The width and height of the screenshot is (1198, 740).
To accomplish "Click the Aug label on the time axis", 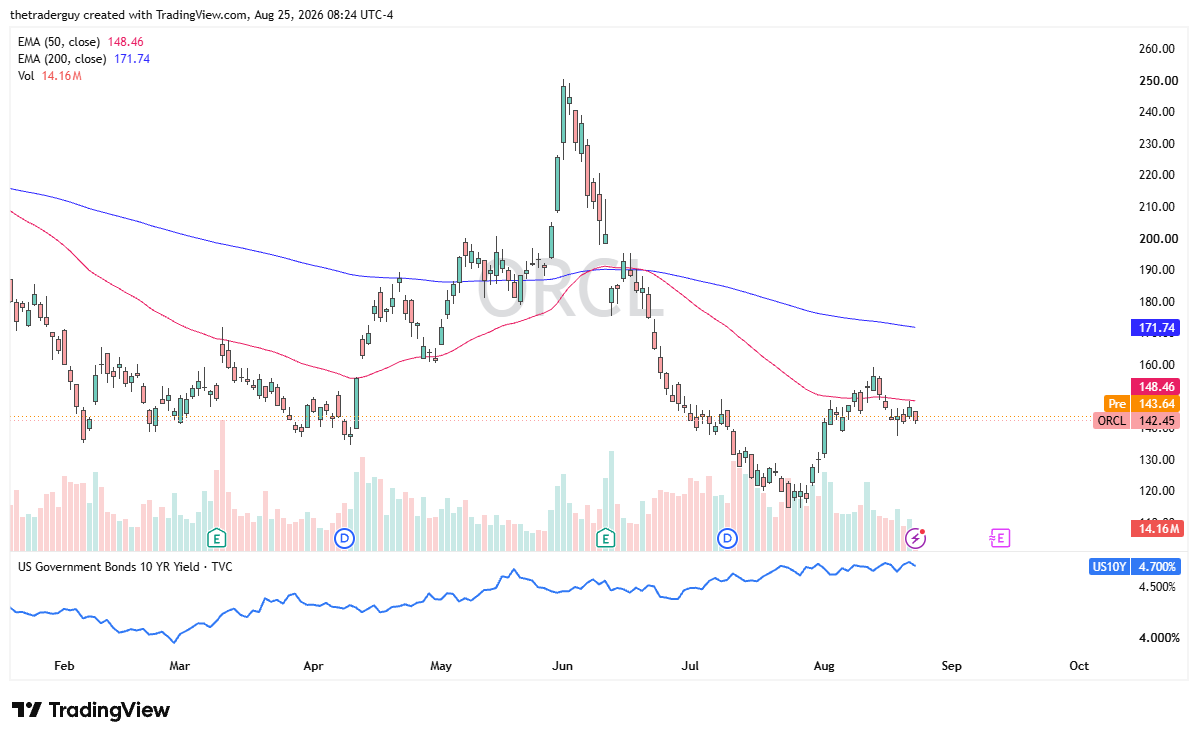I will pos(824,666).
